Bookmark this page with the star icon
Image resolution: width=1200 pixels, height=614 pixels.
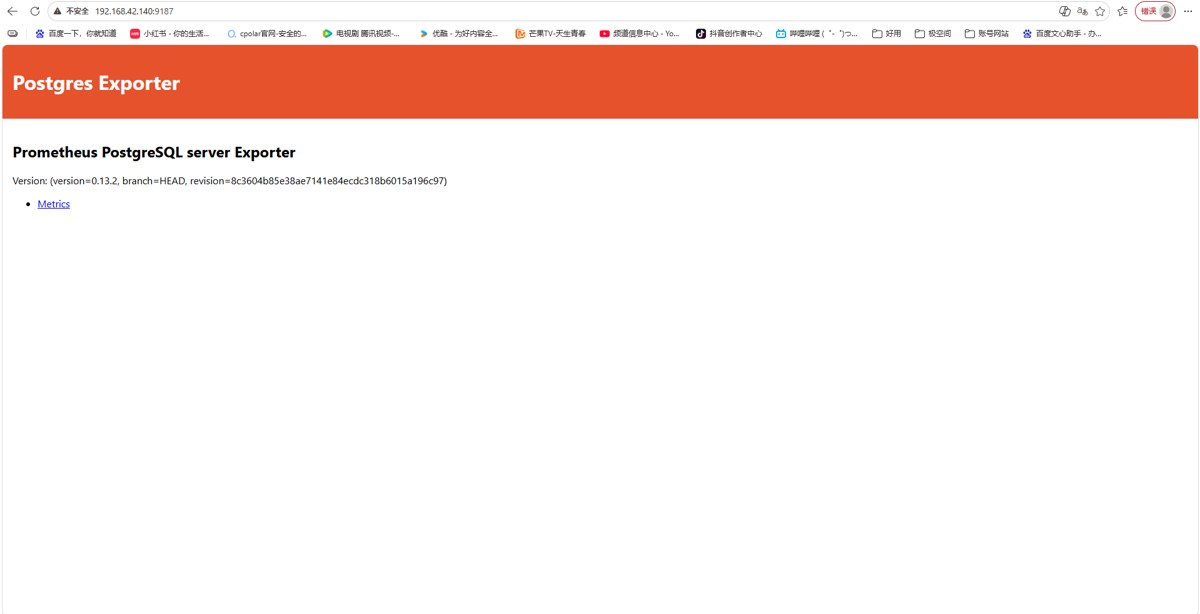coord(1100,11)
